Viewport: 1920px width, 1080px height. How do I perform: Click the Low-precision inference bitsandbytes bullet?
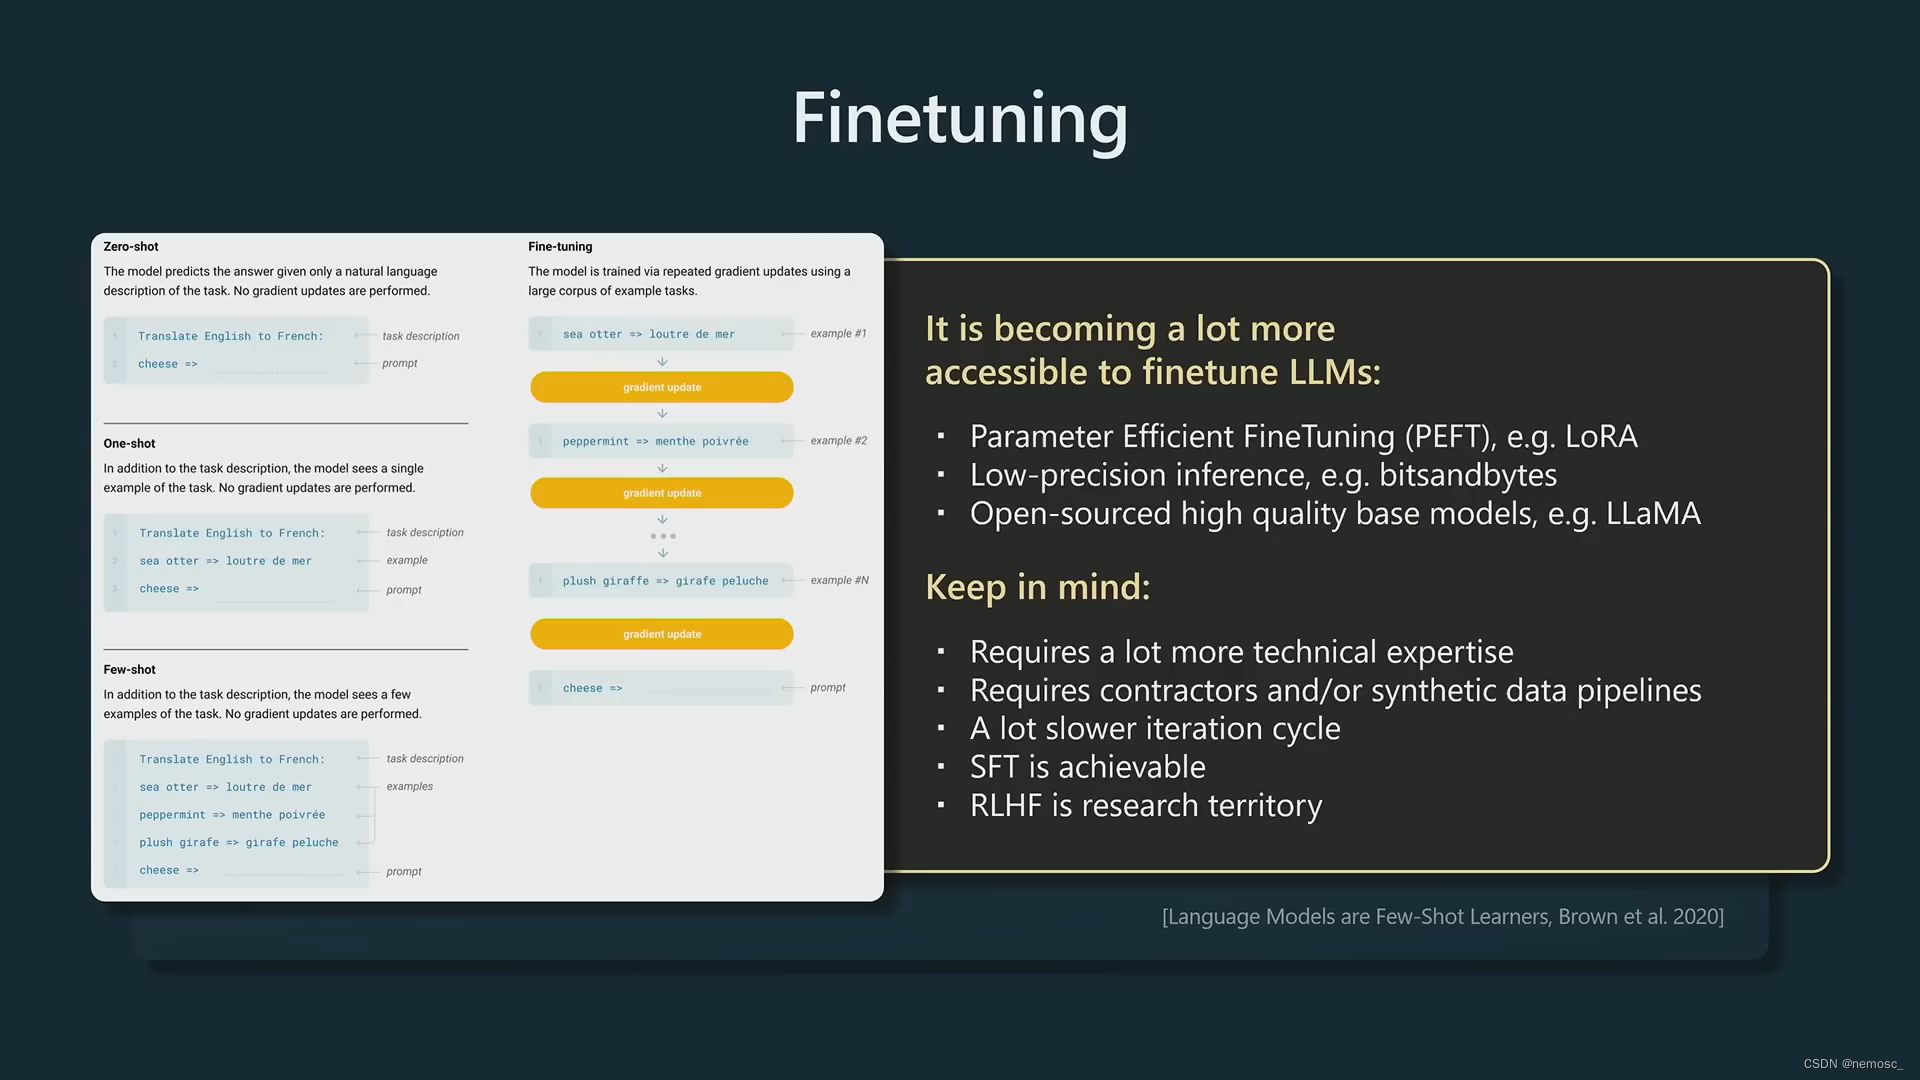click(x=1263, y=475)
